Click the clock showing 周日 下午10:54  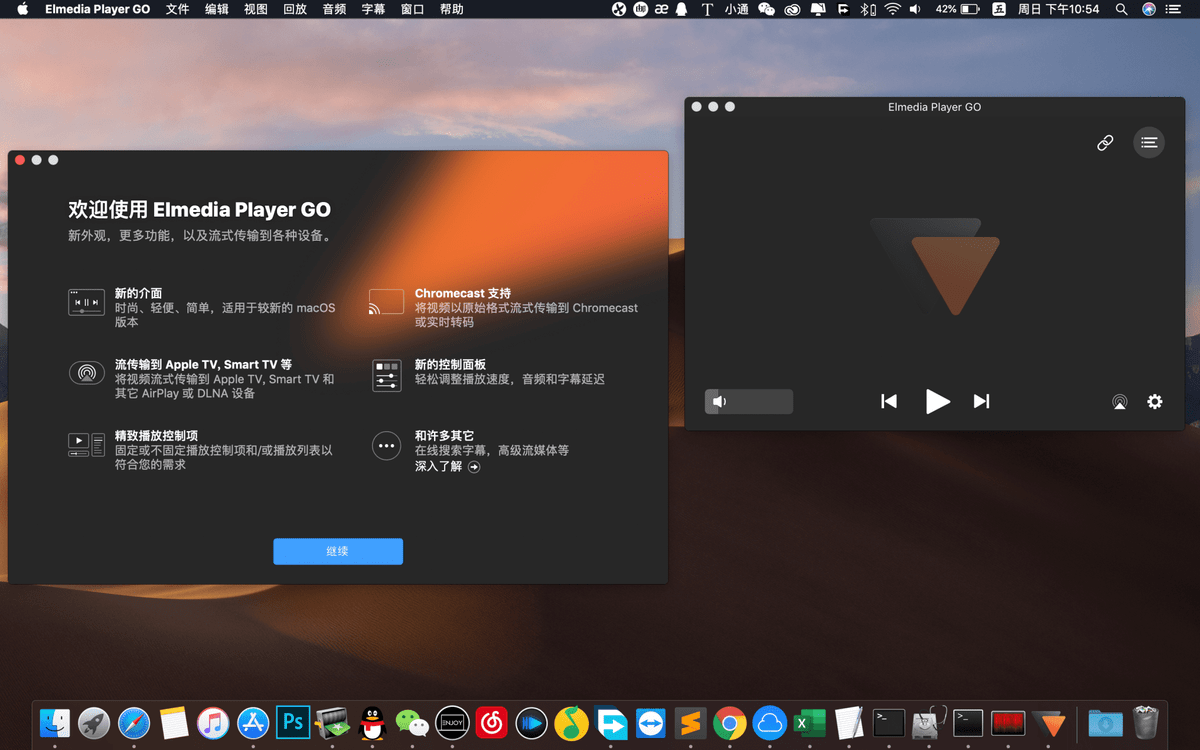click(x=1058, y=9)
